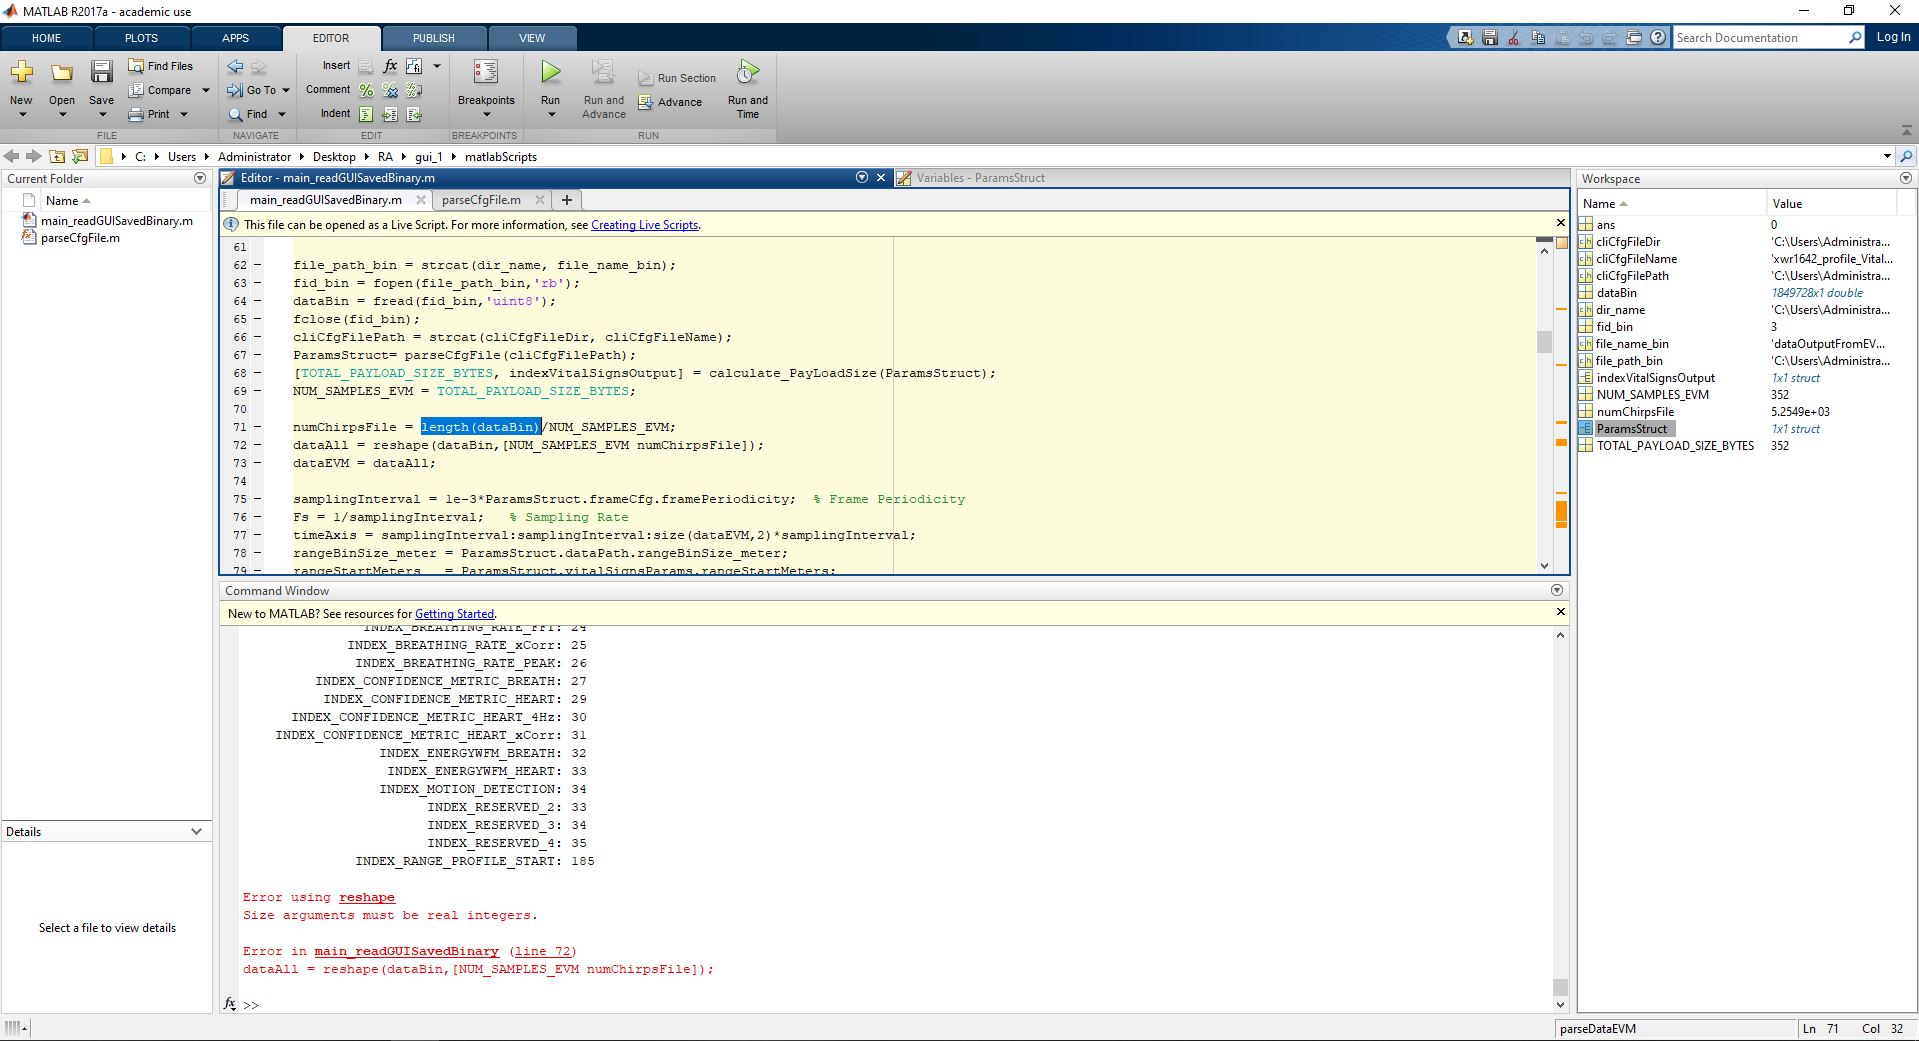This screenshot has height=1041, width=1919.
Task: Switch to the PUBLISH ribbon tab
Action: click(433, 38)
